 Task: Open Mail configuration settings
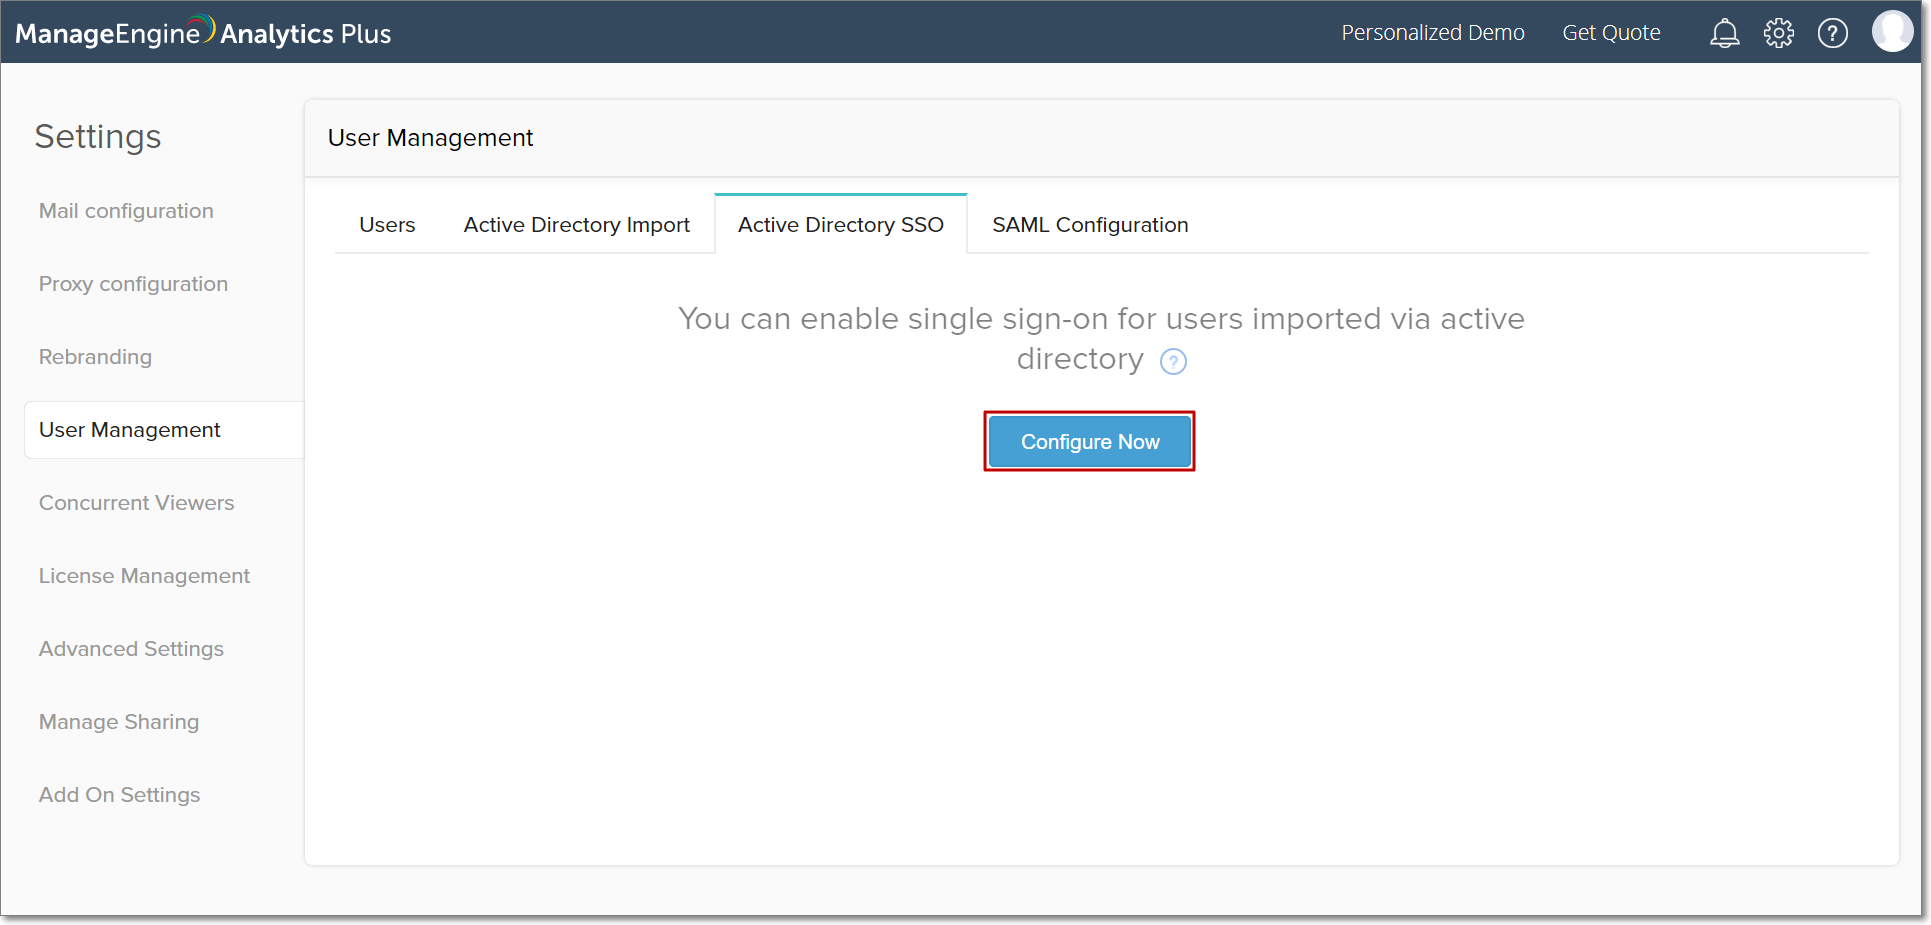pyautogui.click(x=126, y=211)
